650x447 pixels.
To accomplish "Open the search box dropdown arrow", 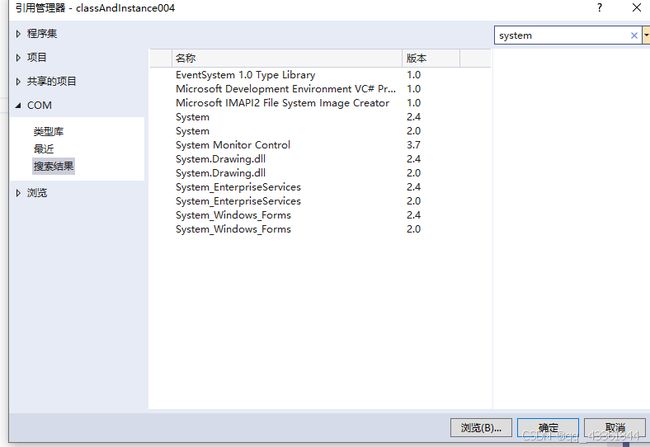I will pos(646,36).
